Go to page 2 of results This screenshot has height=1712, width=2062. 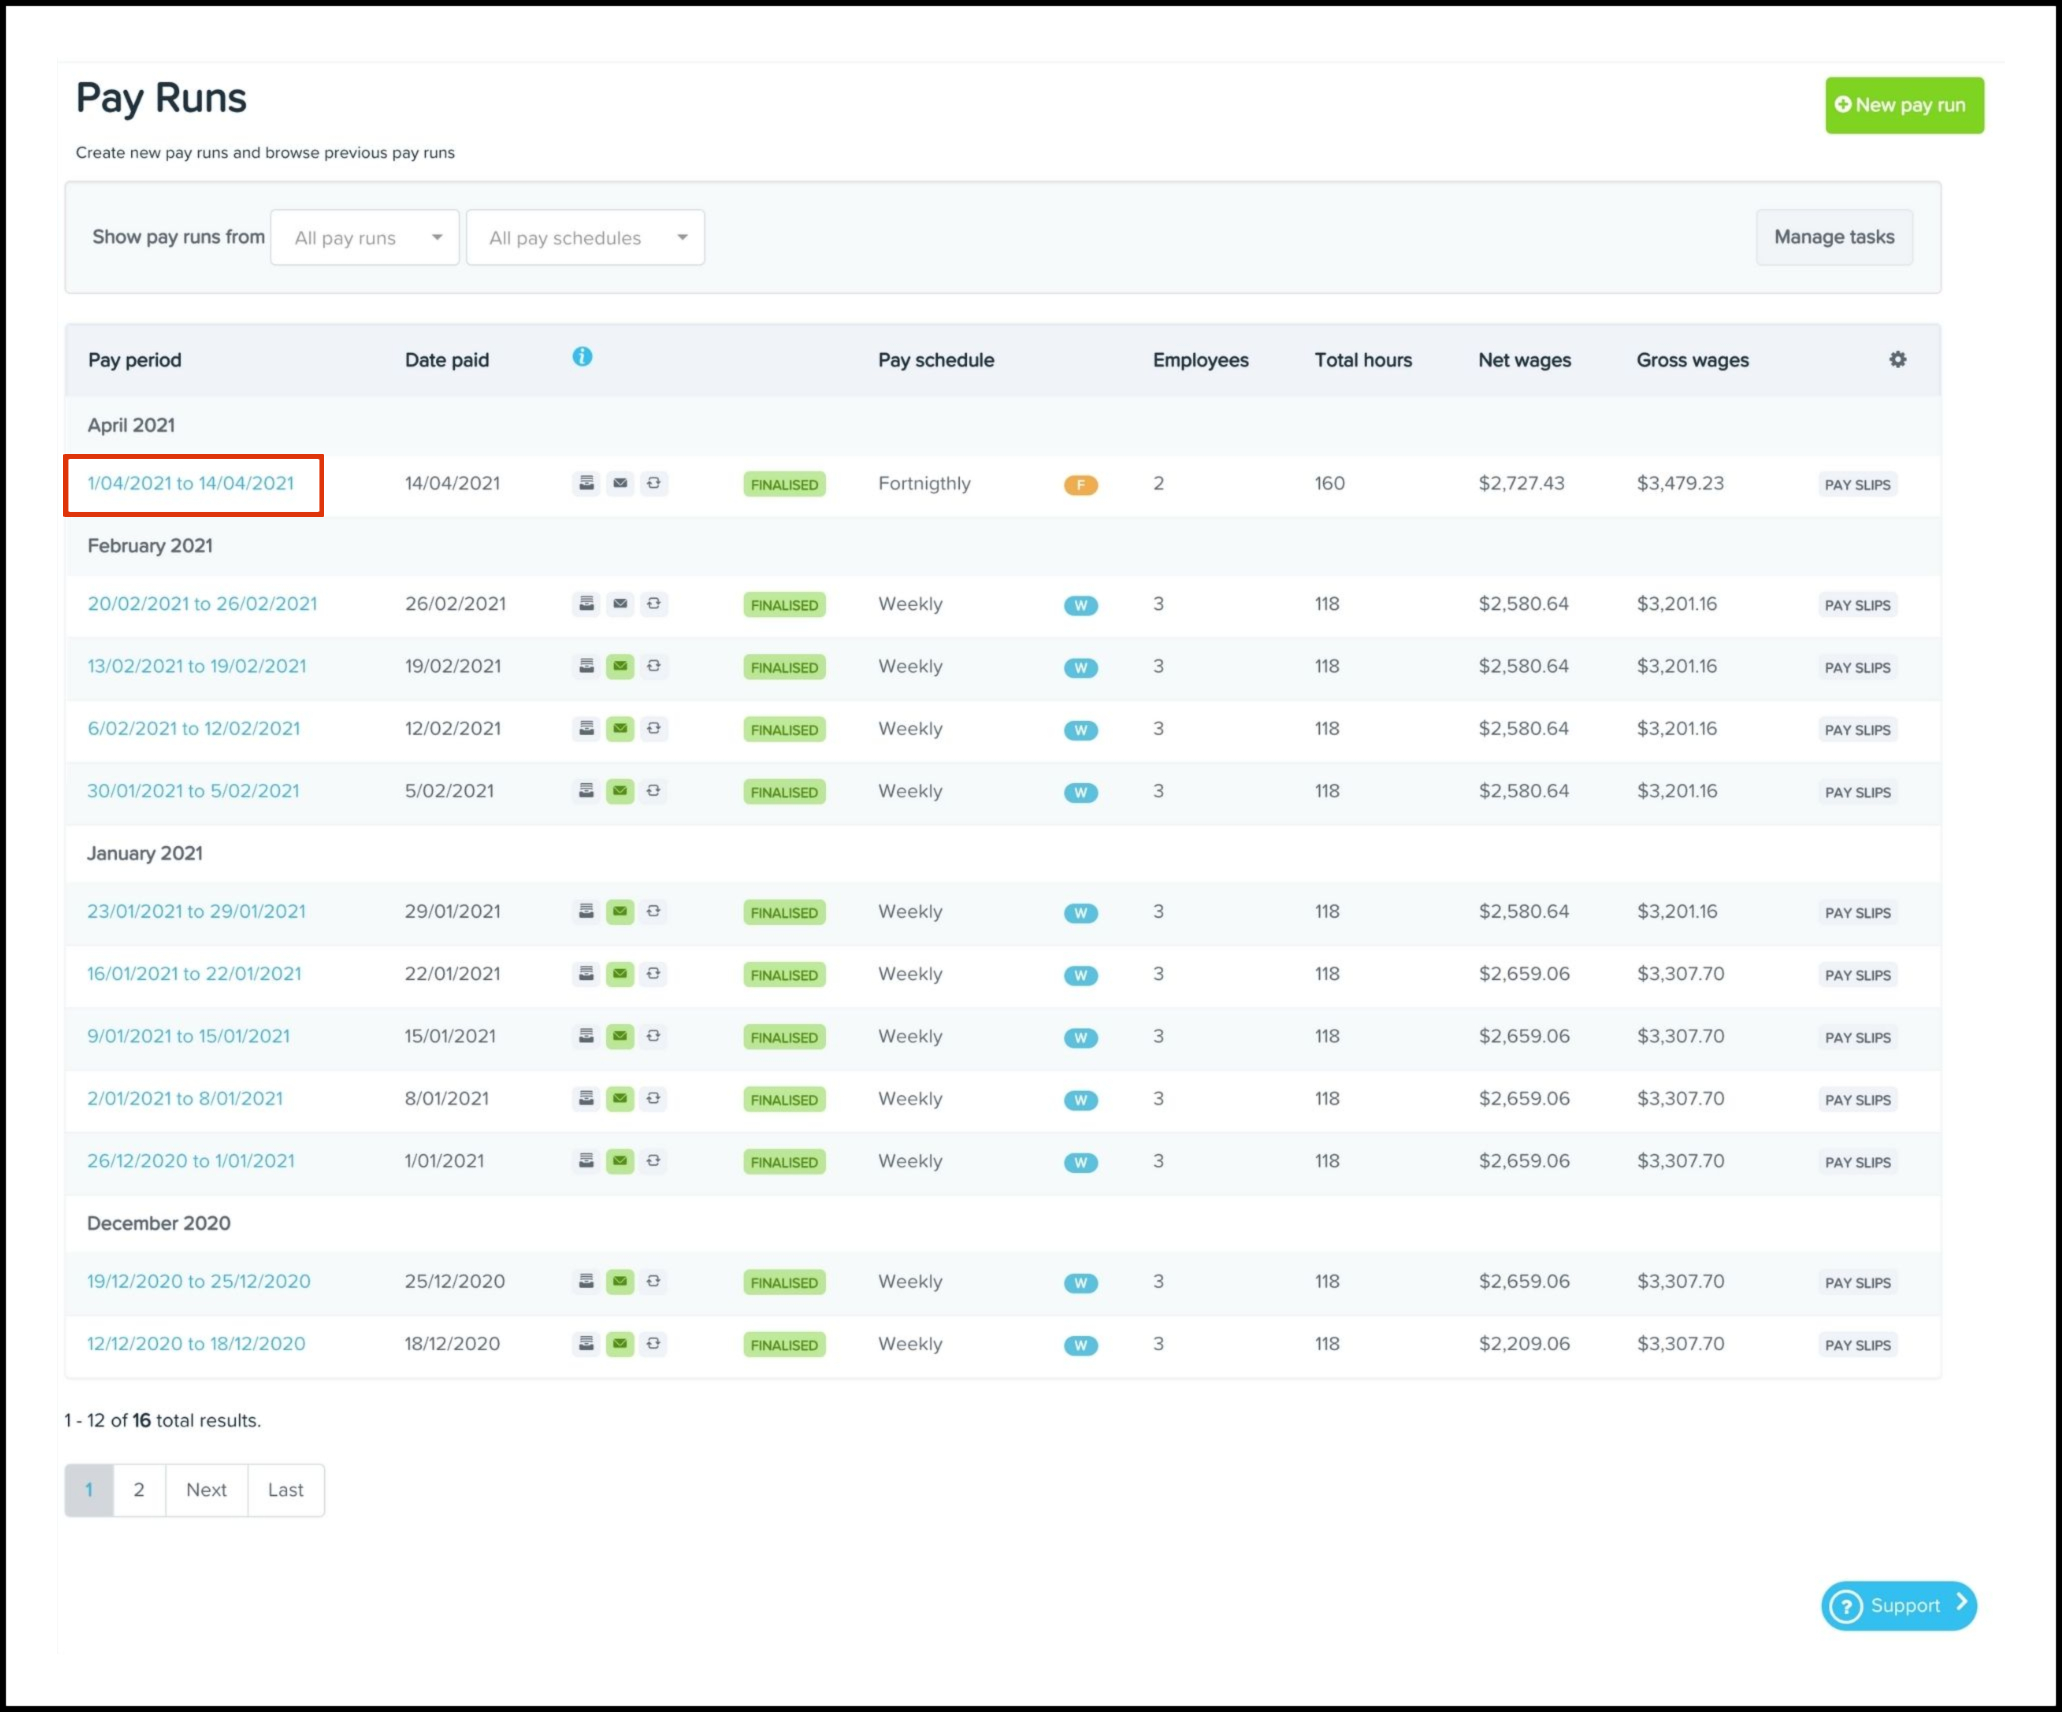click(x=139, y=1490)
